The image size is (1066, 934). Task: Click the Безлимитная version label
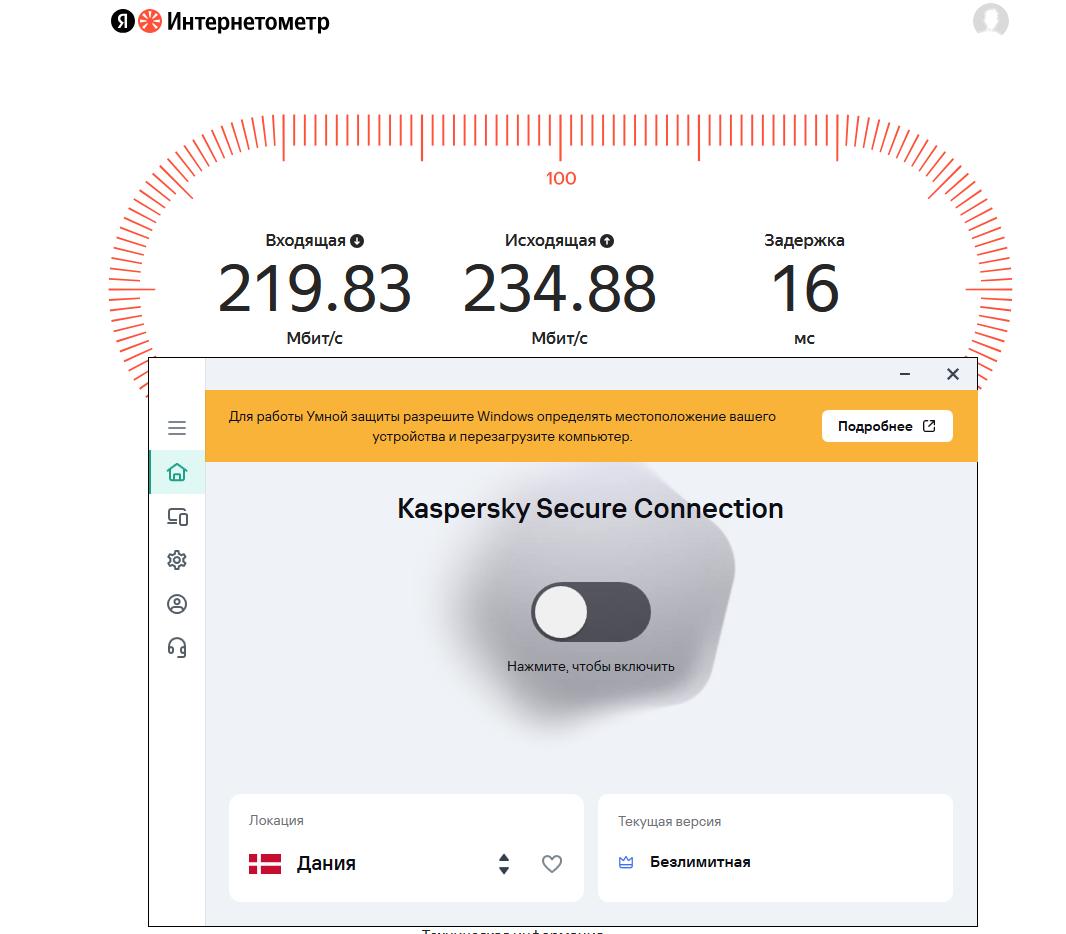pos(700,862)
